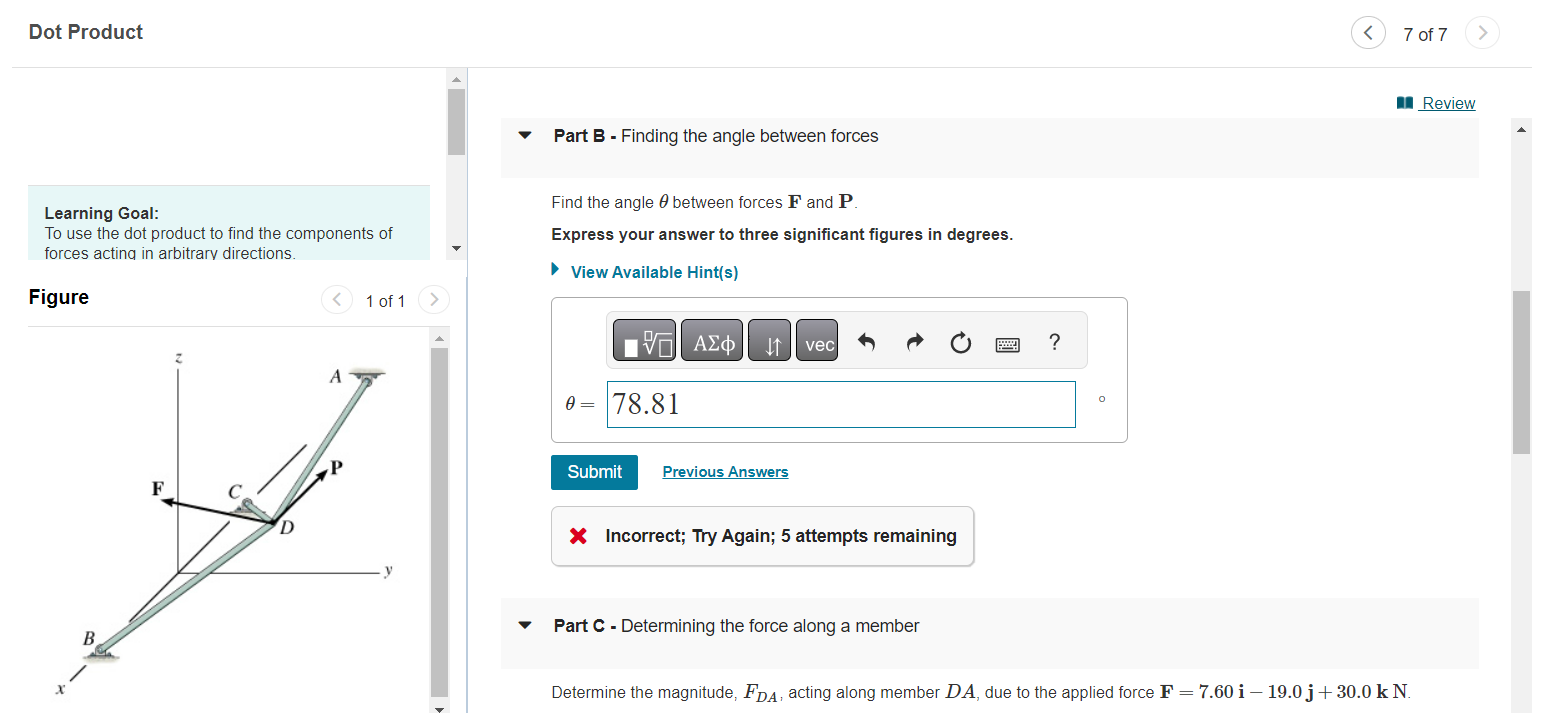The width and height of the screenshot is (1542, 713).
Task: Click the theta answer input field
Action: tap(841, 404)
